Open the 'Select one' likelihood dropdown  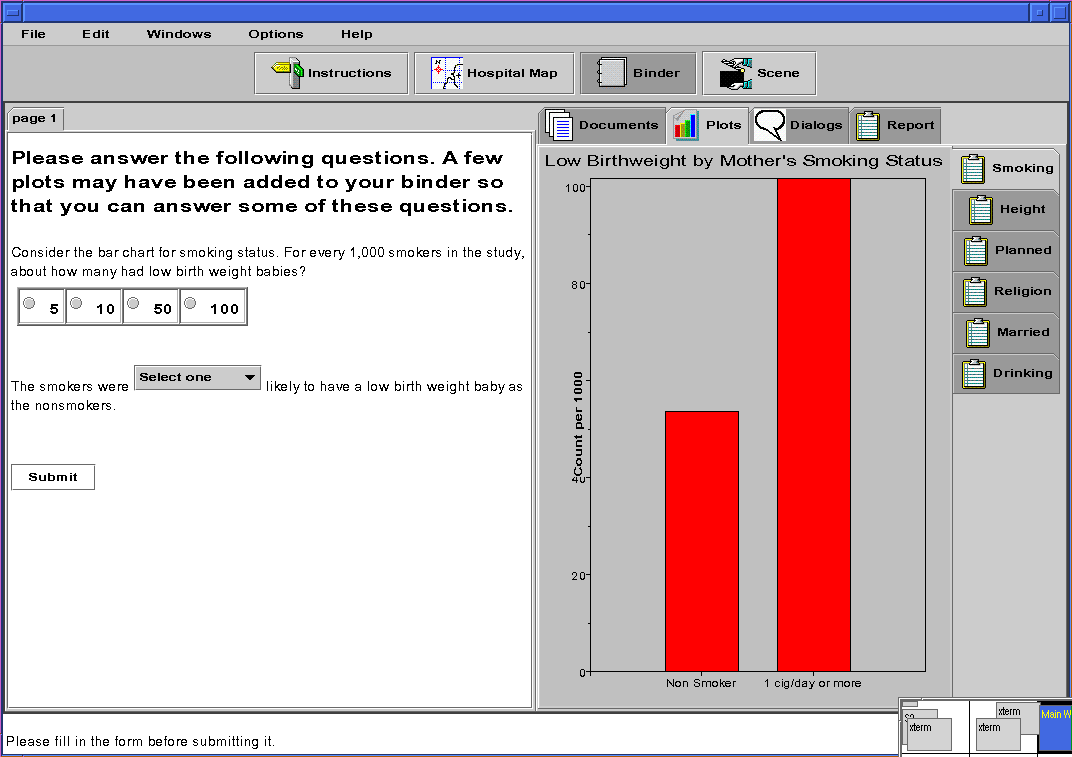(197, 377)
